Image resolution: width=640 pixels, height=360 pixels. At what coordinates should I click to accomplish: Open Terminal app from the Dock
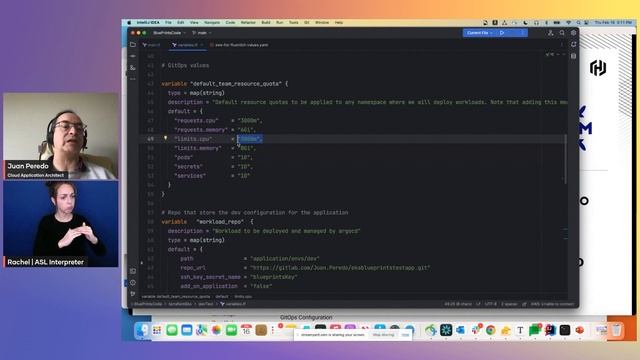click(x=564, y=330)
